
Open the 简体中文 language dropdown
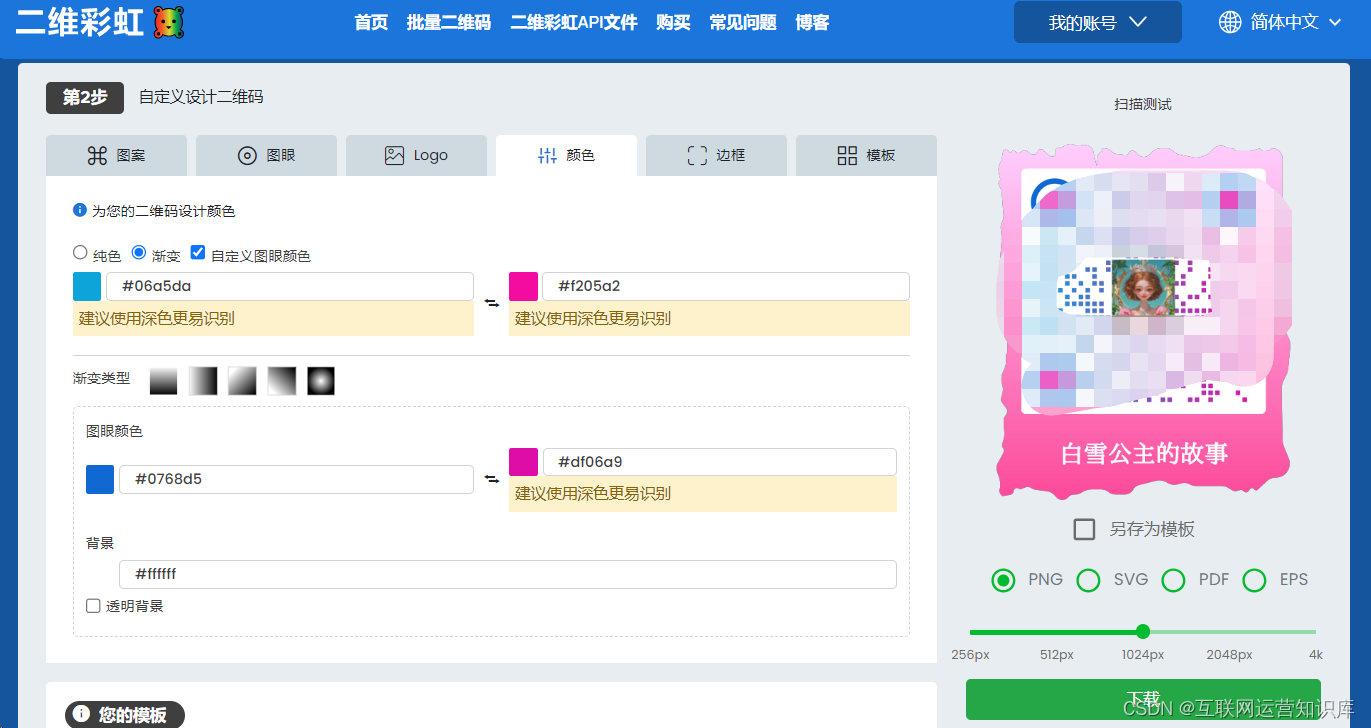[x=1280, y=22]
